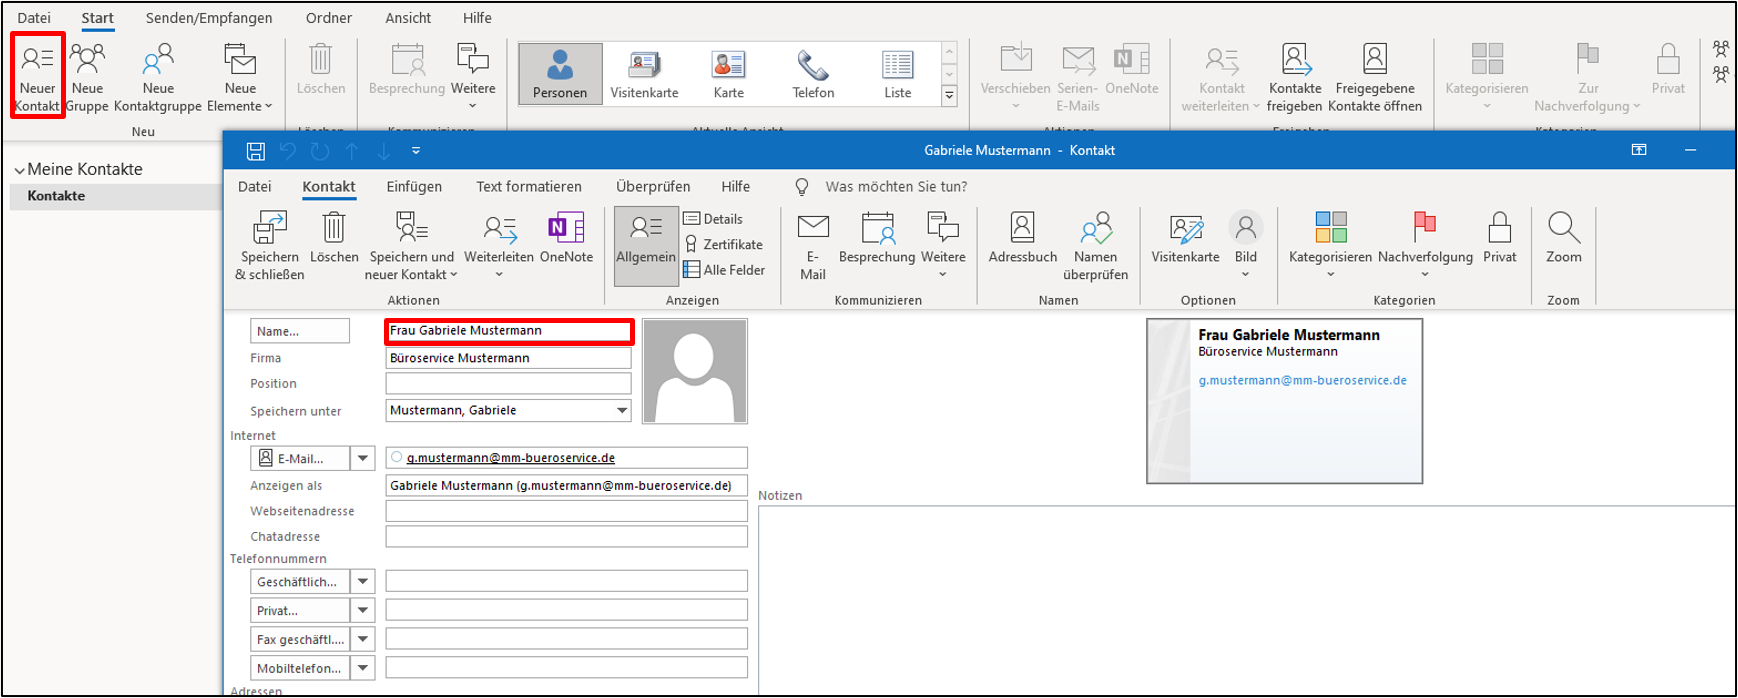The width and height of the screenshot is (1738, 698).
Task: Expand the view gallery more arrow
Action: click(x=949, y=96)
